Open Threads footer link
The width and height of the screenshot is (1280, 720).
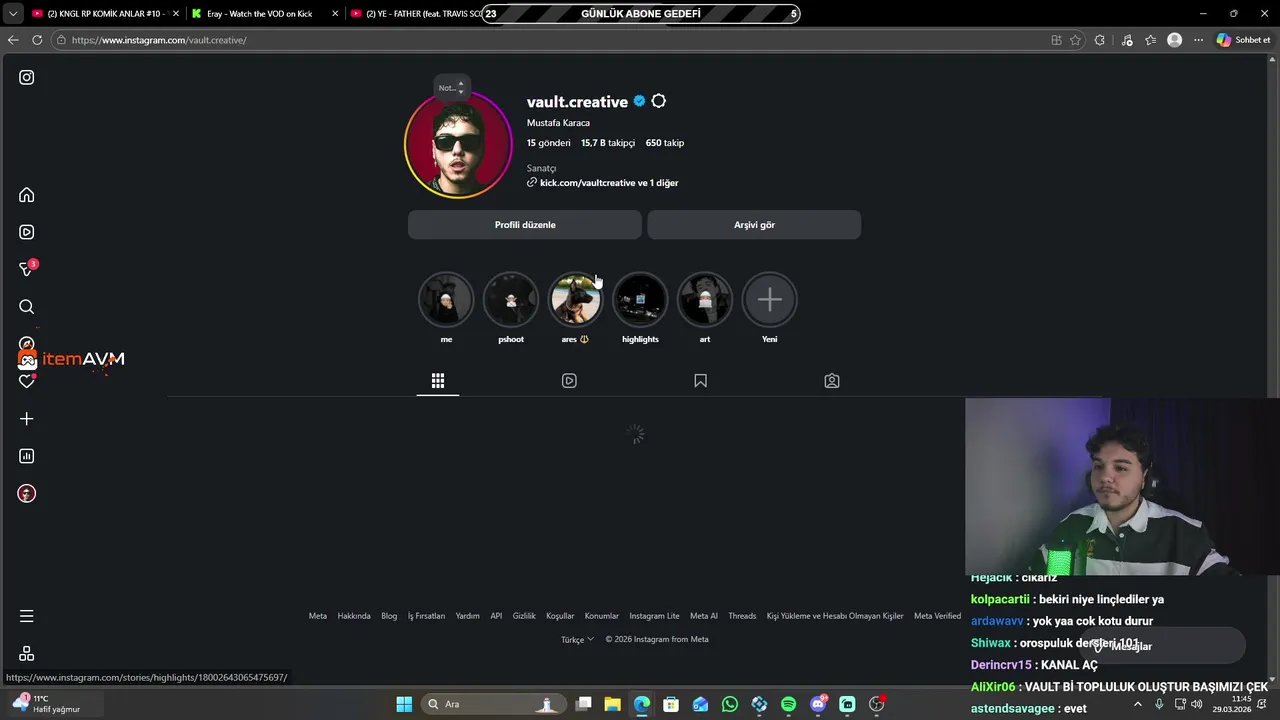742,616
